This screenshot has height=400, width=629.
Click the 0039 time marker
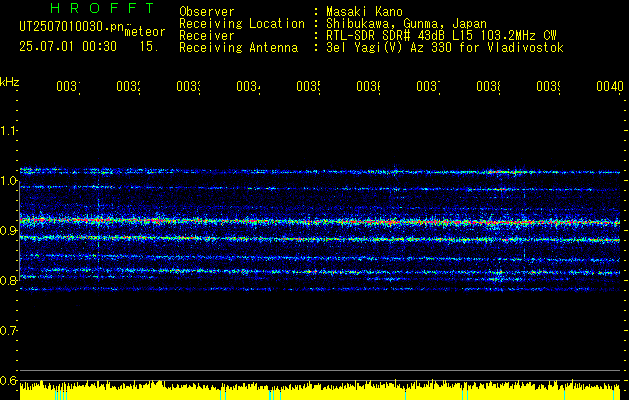coord(549,86)
